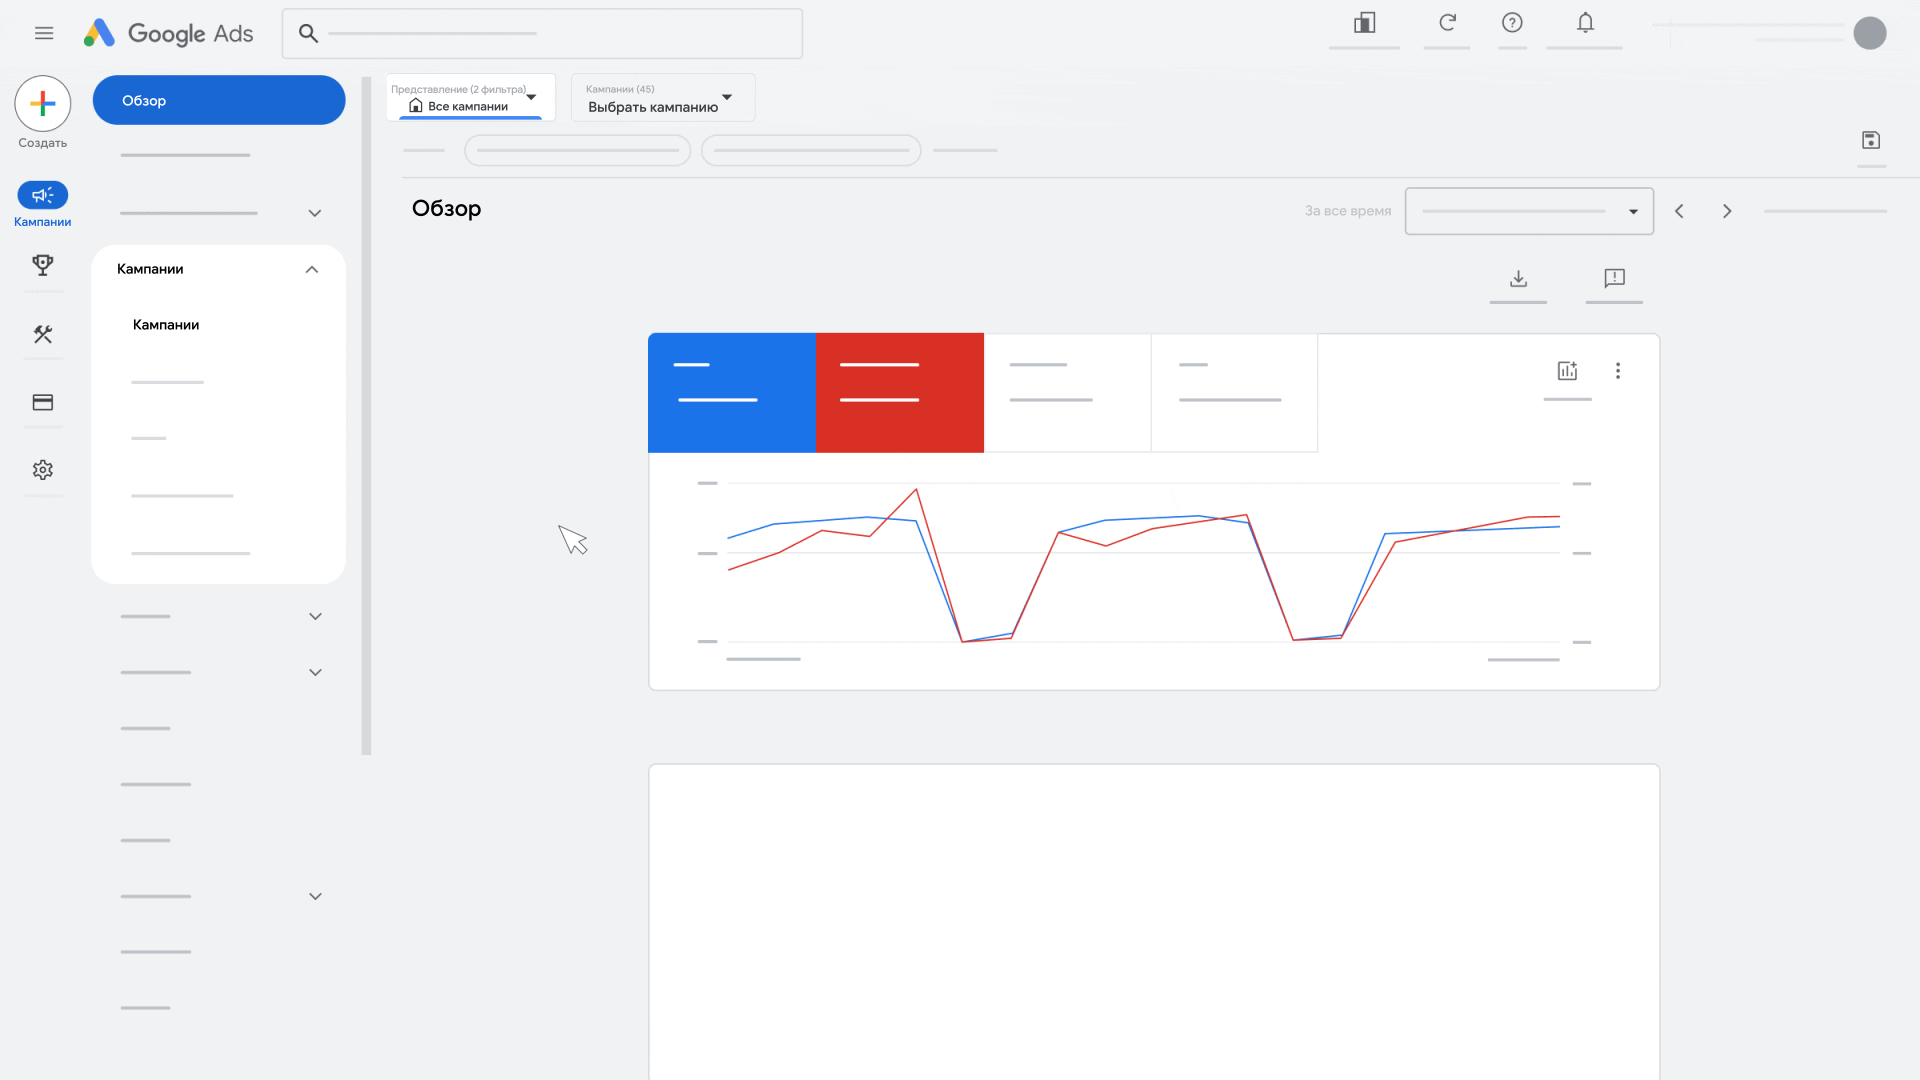Click the chart adjust icon
This screenshot has height=1080, width=1920.
(1567, 371)
